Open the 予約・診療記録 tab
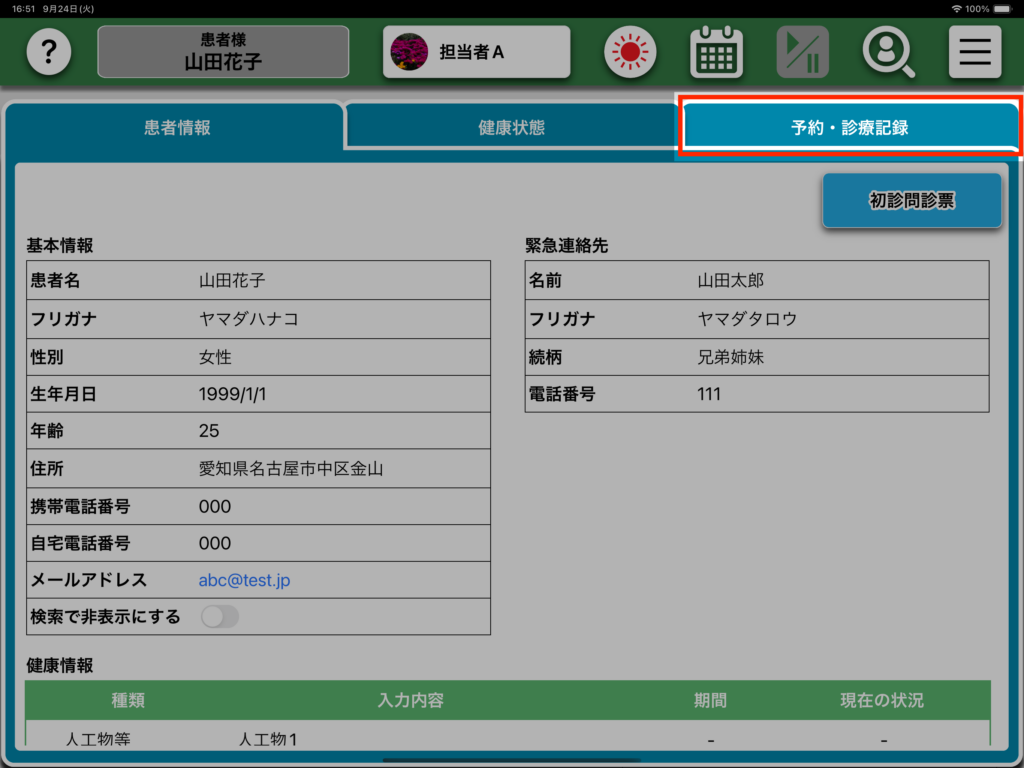Viewport: 1024px width, 768px height. point(849,128)
